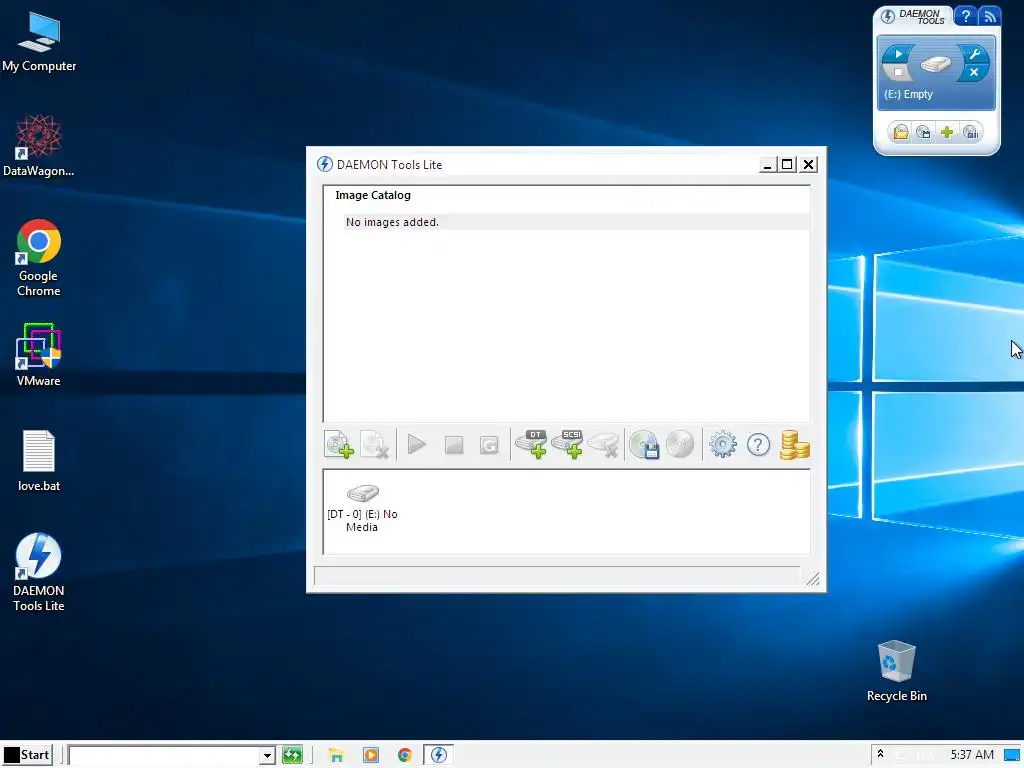Open the Start menu
The width and height of the screenshot is (1024, 768).
click(x=27, y=755)
